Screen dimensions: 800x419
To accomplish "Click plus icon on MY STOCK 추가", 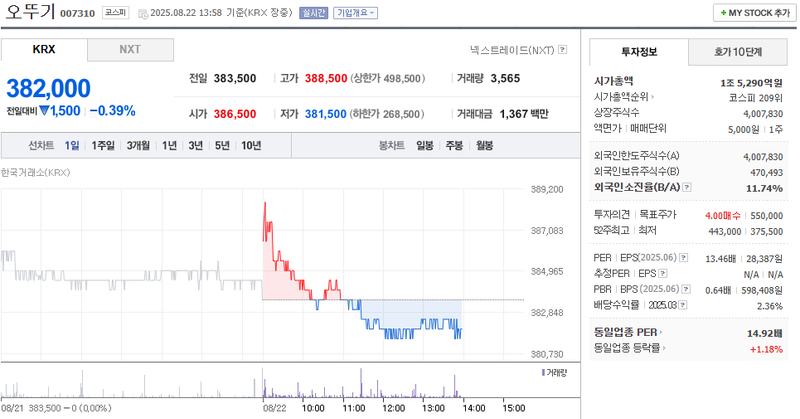I will coord(723,13).
